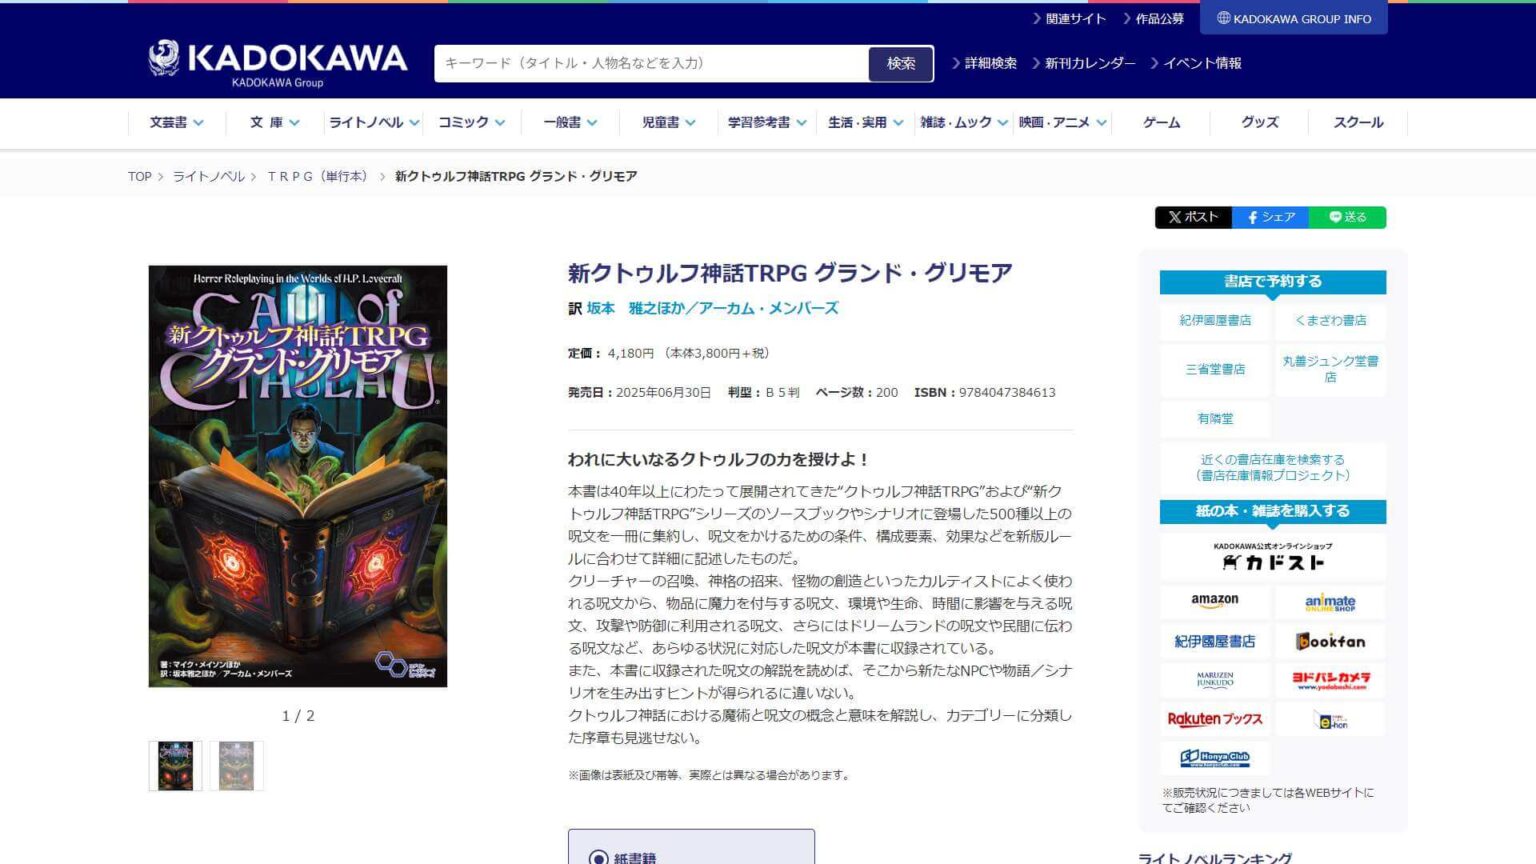The height and width of the screenshot is (864, 1536).
Task: Expand the ライトノベル navigation dropdown
Action: click(369, 122)
